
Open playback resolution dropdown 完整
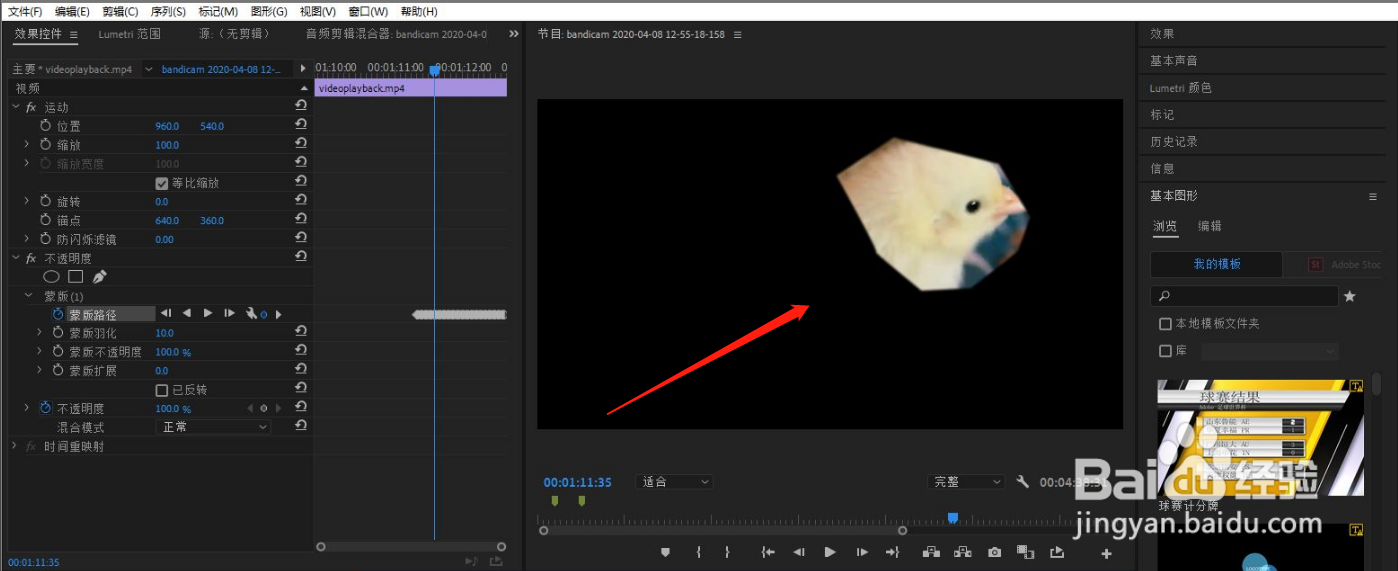(x=966, y=482)
